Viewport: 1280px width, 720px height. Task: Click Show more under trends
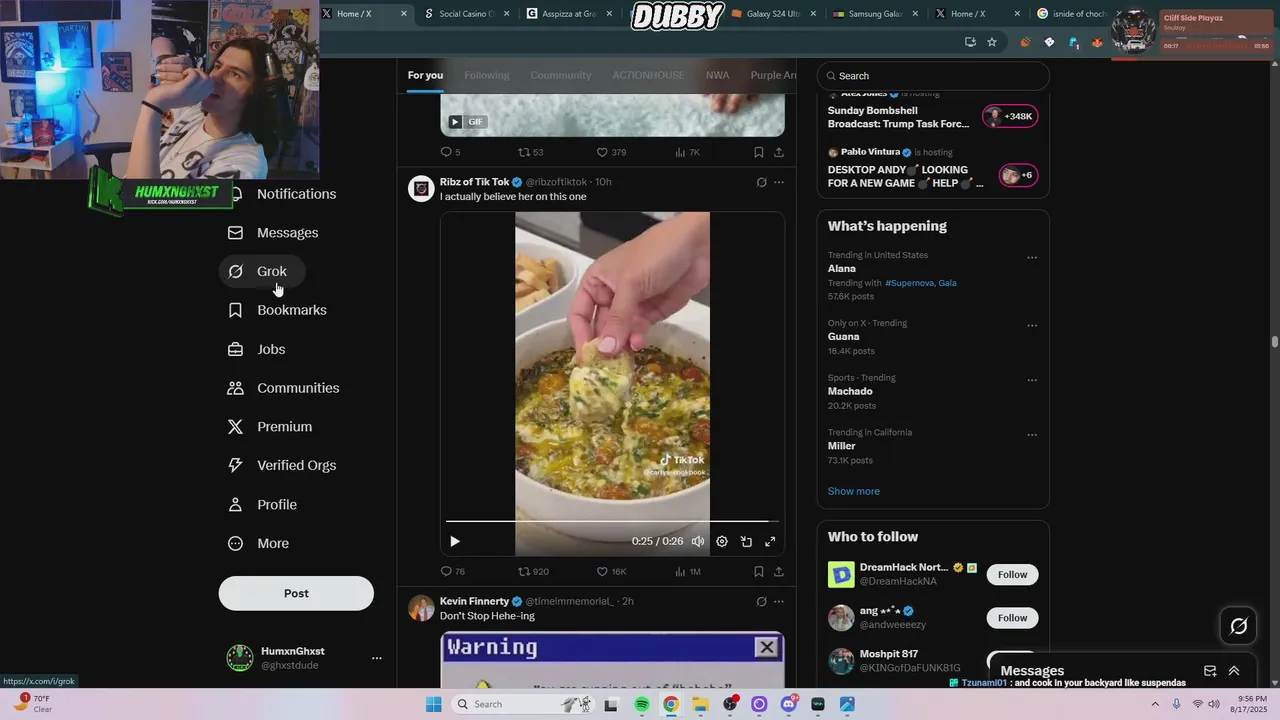(x=853, y=491)
